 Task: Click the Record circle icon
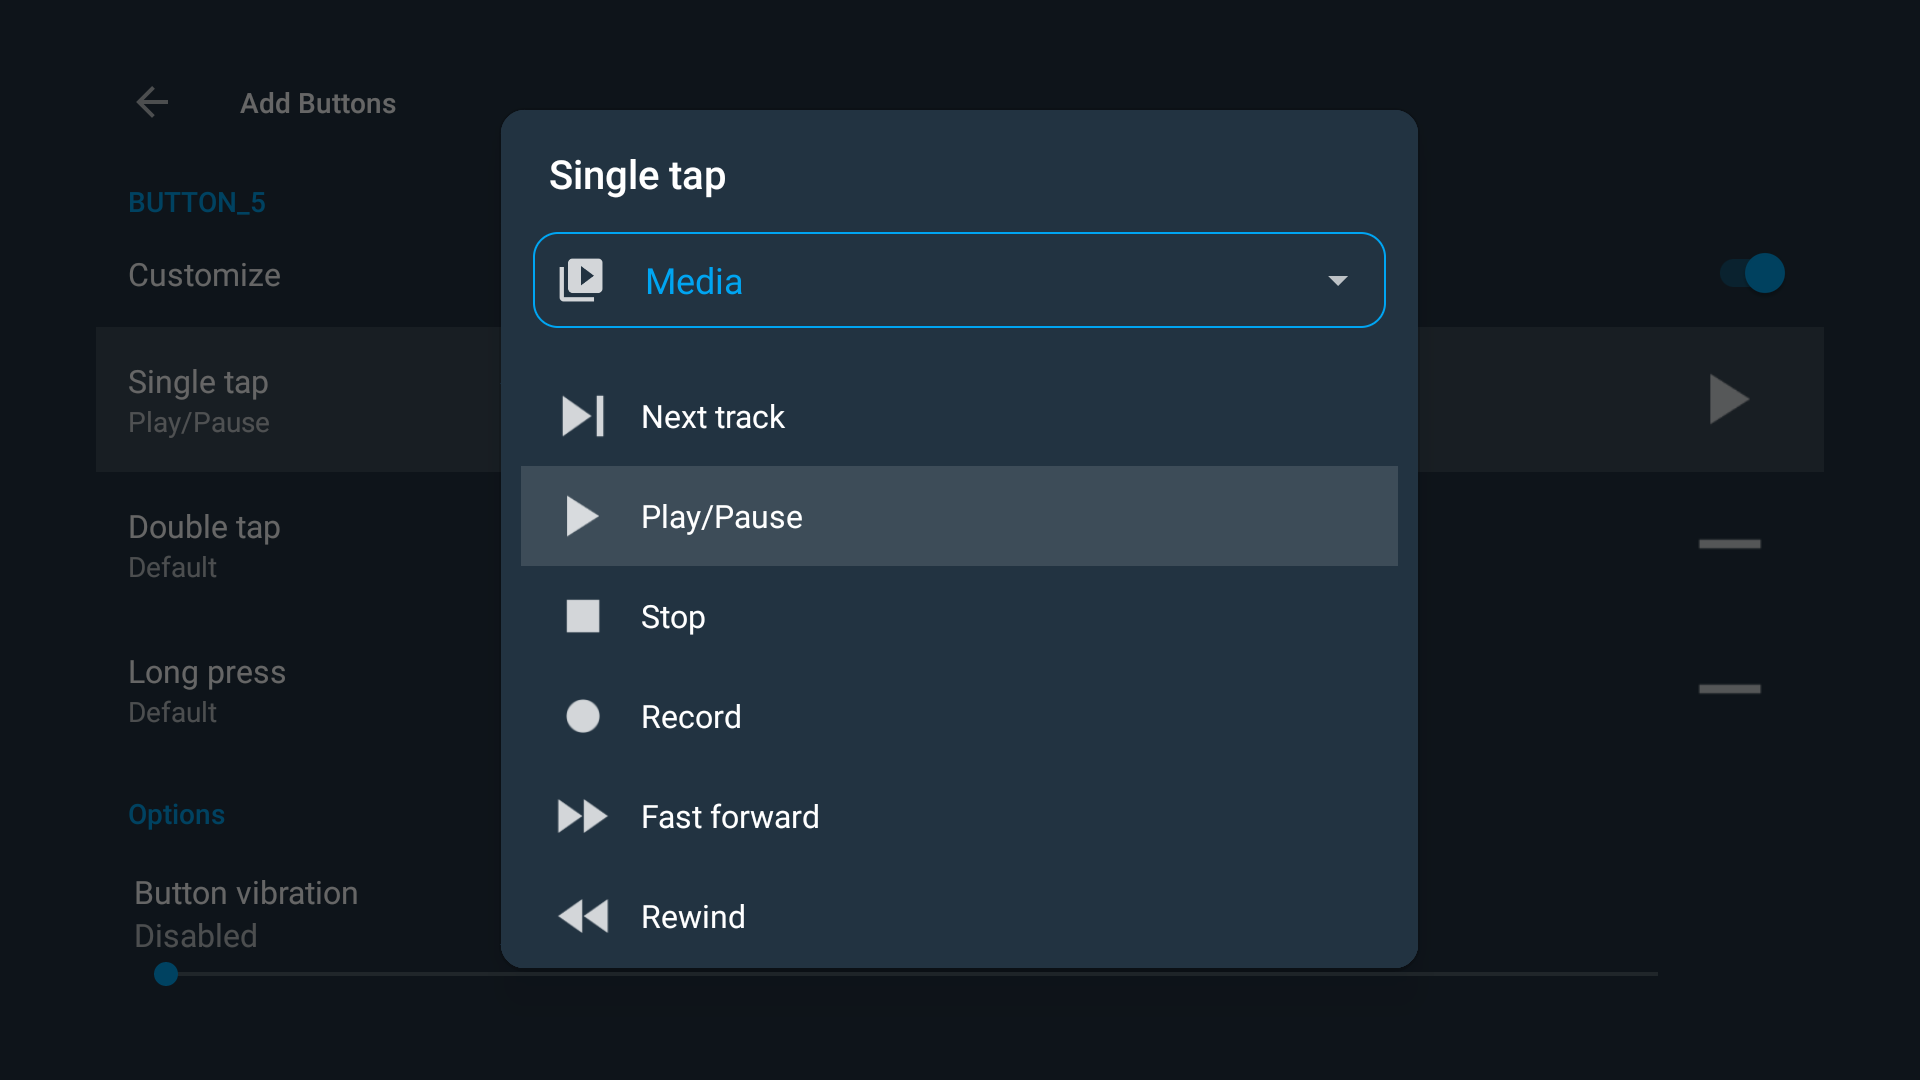click(x=583, y=717)
